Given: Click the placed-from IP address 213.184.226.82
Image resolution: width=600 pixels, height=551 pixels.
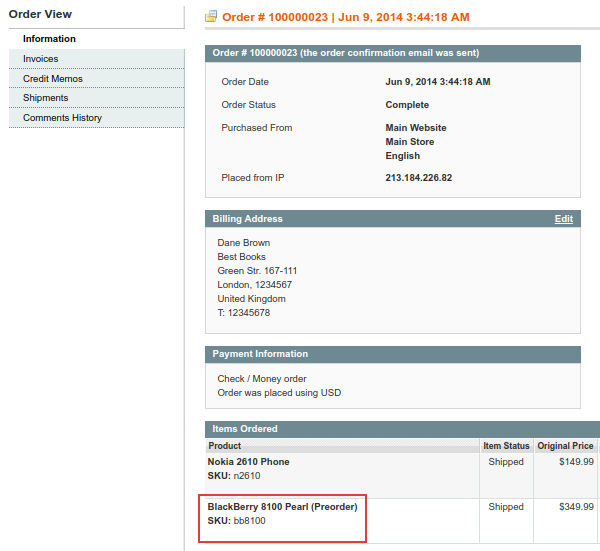Looking at the screenshot, I should click(418, 178).
